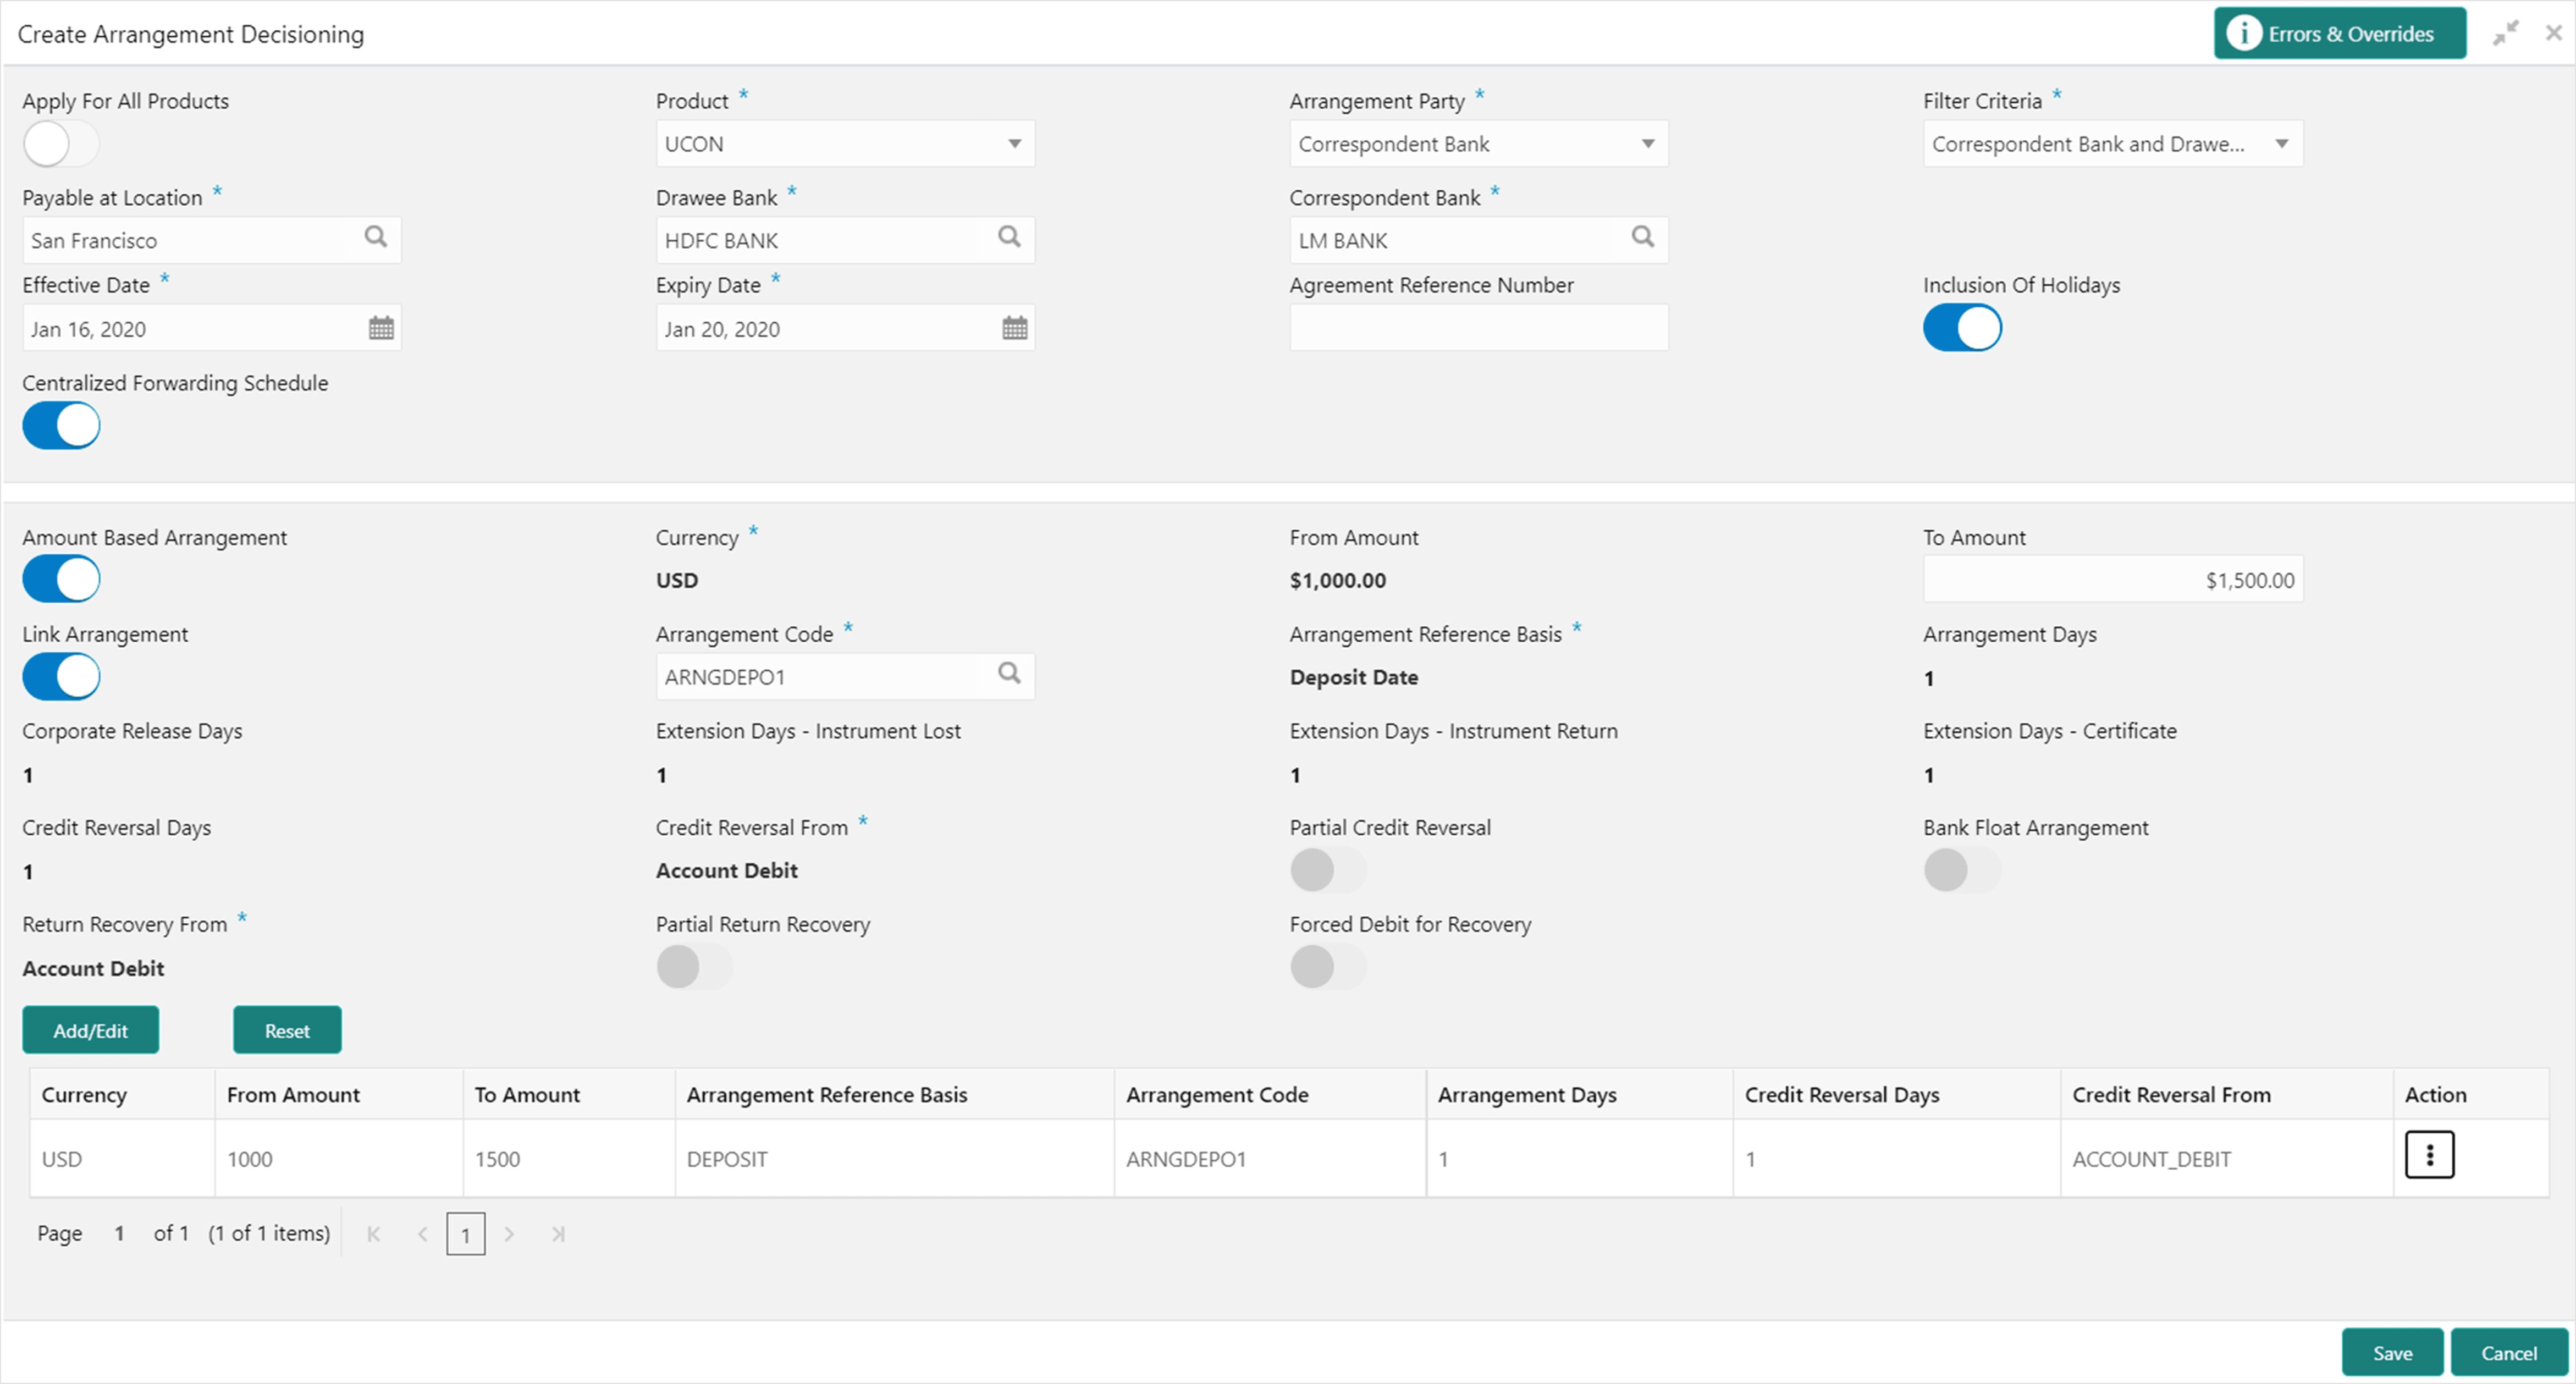Save the arrangement decisioning

point(2392,1352)
